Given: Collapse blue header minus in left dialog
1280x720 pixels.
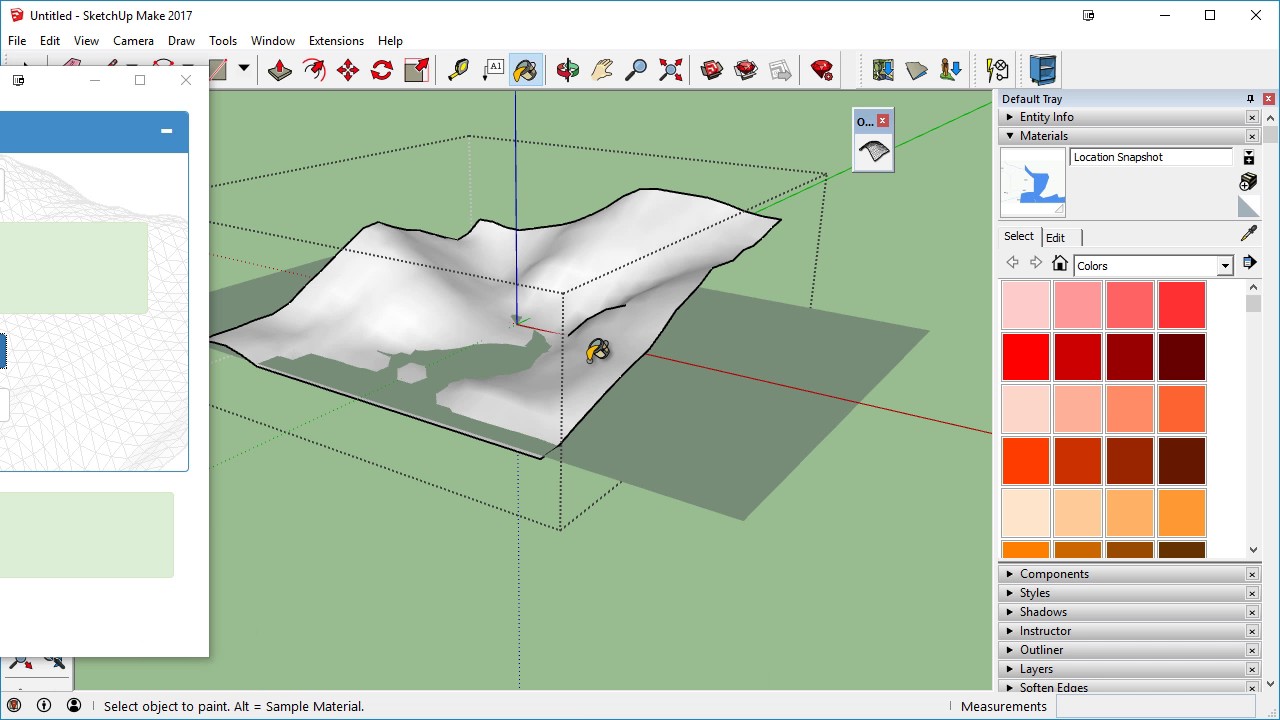Looking at the screenshot, I should click(x=166, y=131).
